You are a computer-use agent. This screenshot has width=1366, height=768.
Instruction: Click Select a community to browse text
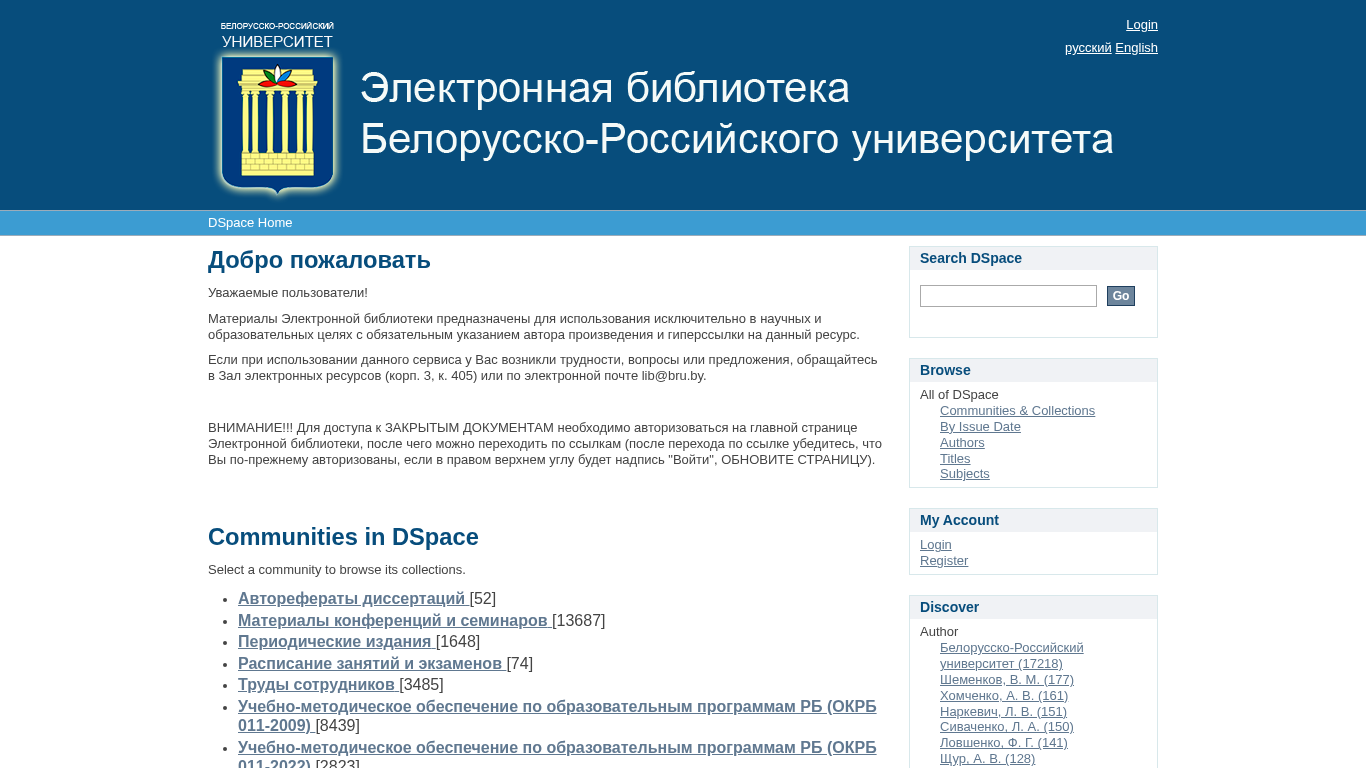click(337, 570)
